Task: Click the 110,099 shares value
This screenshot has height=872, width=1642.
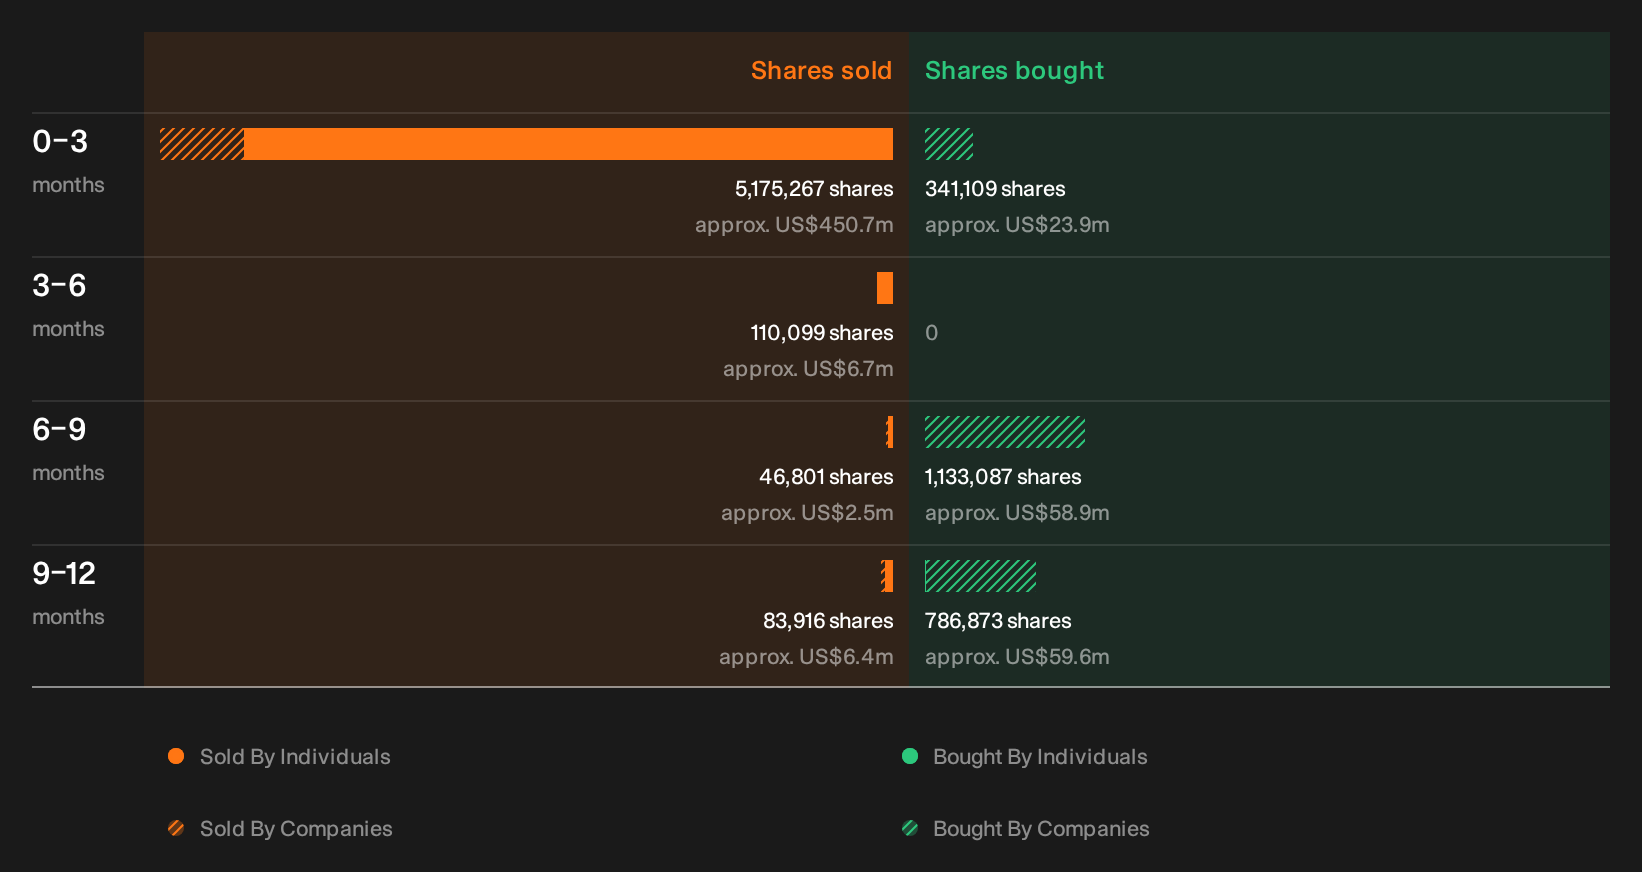Action: [x=822, y=333]
